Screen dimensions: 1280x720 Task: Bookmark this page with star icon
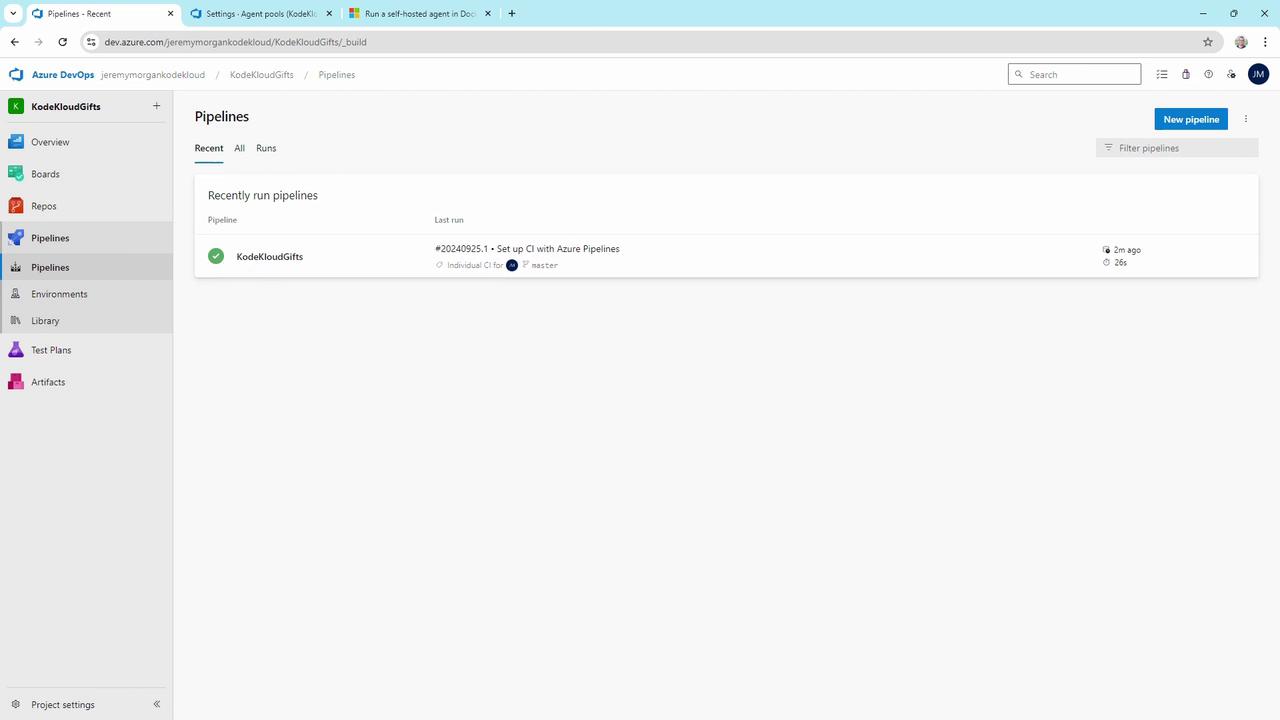pyautogui.click(x=1208, y=42)
